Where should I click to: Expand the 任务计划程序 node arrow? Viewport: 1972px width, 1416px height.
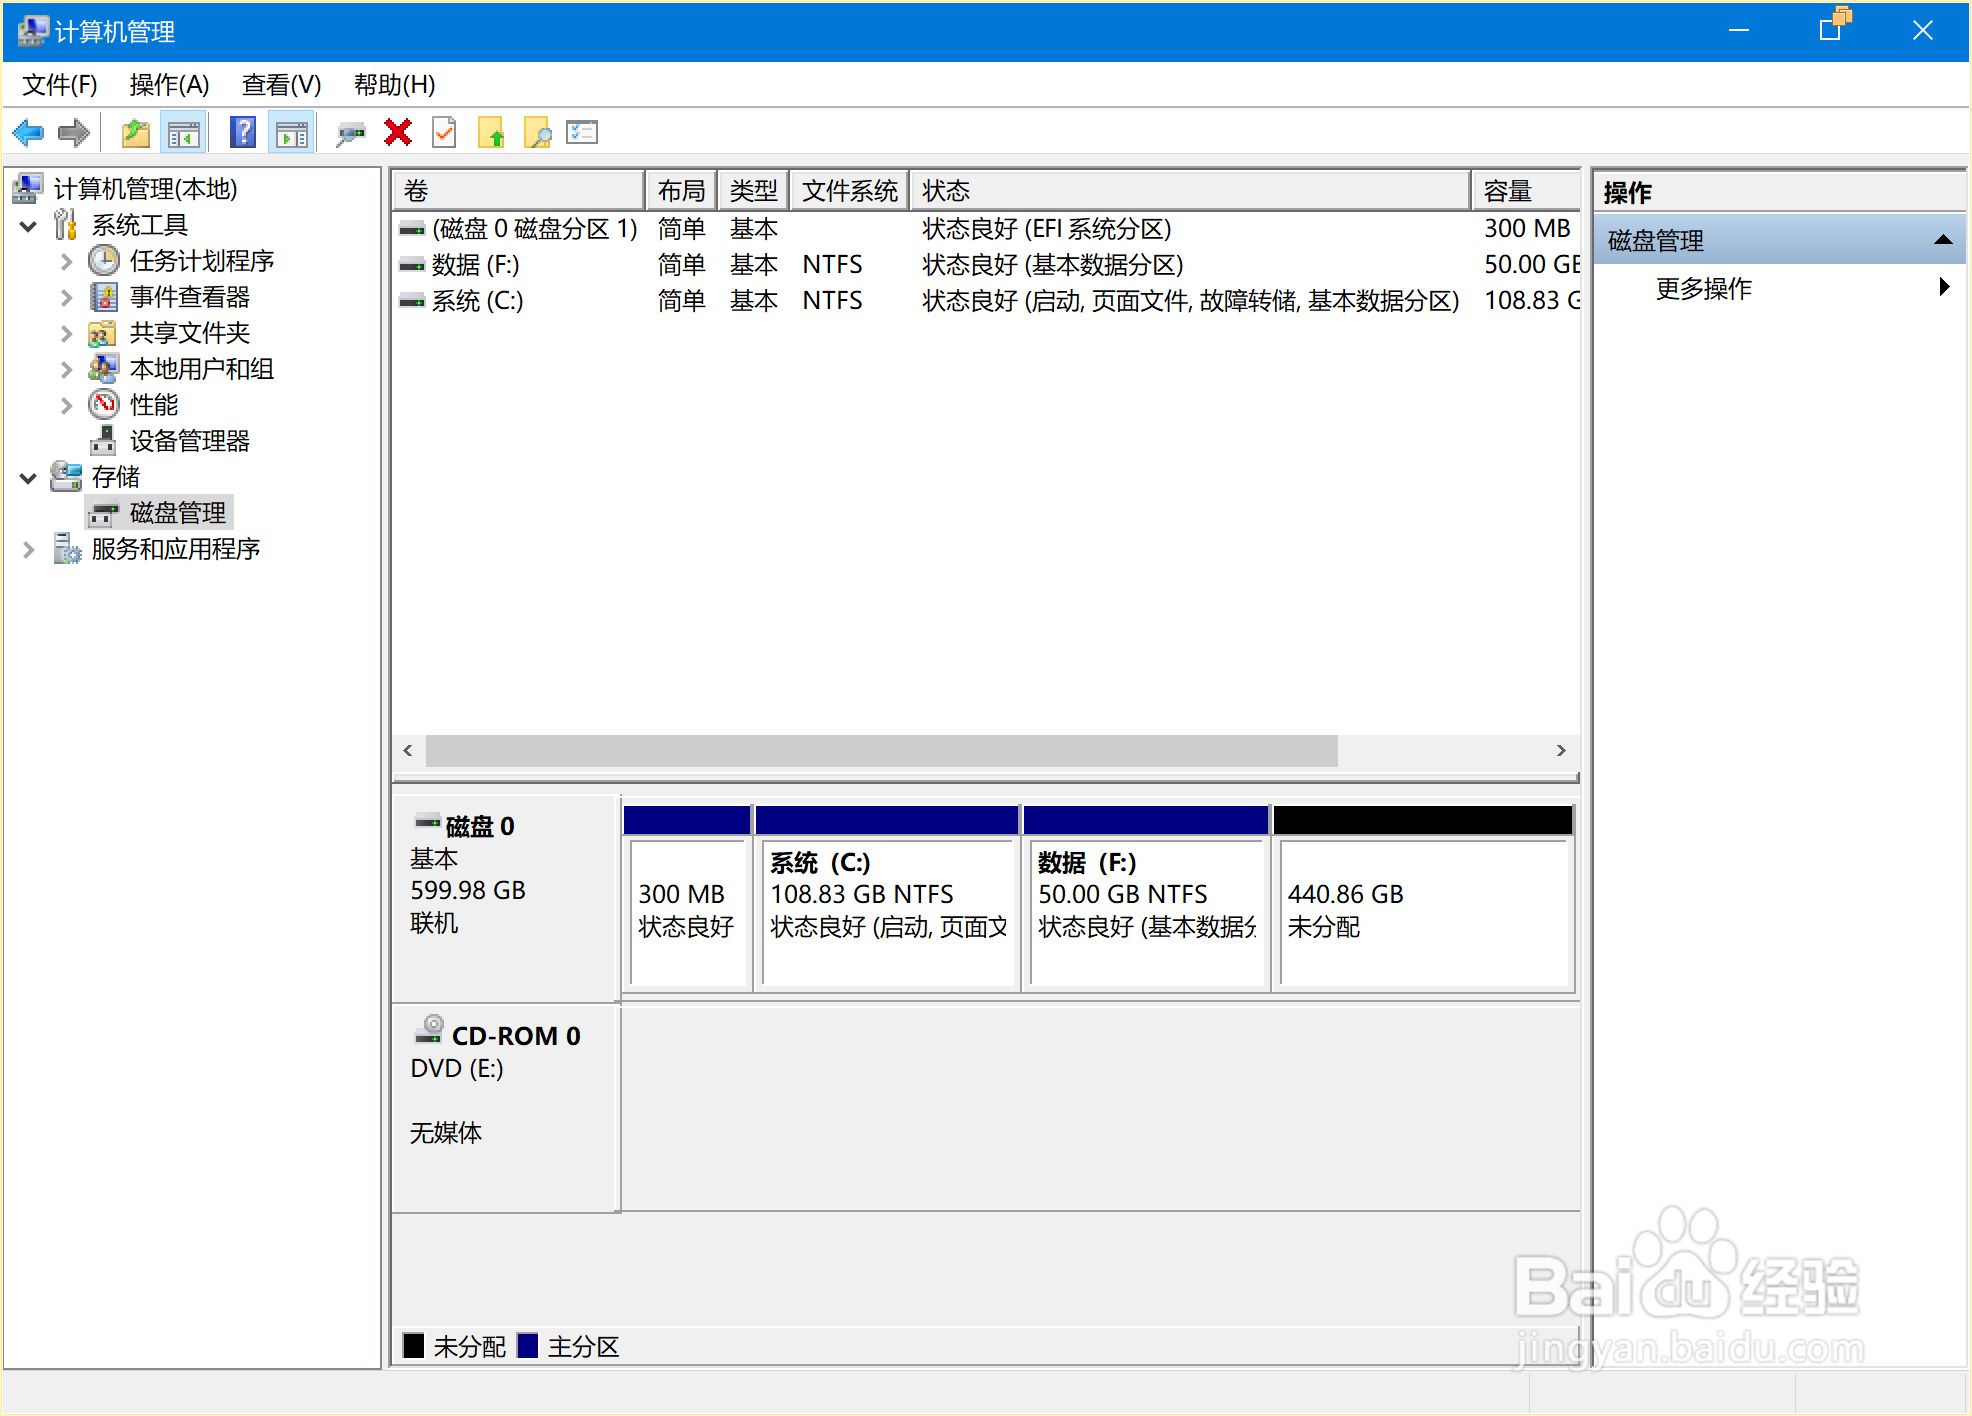click(67, 262)
